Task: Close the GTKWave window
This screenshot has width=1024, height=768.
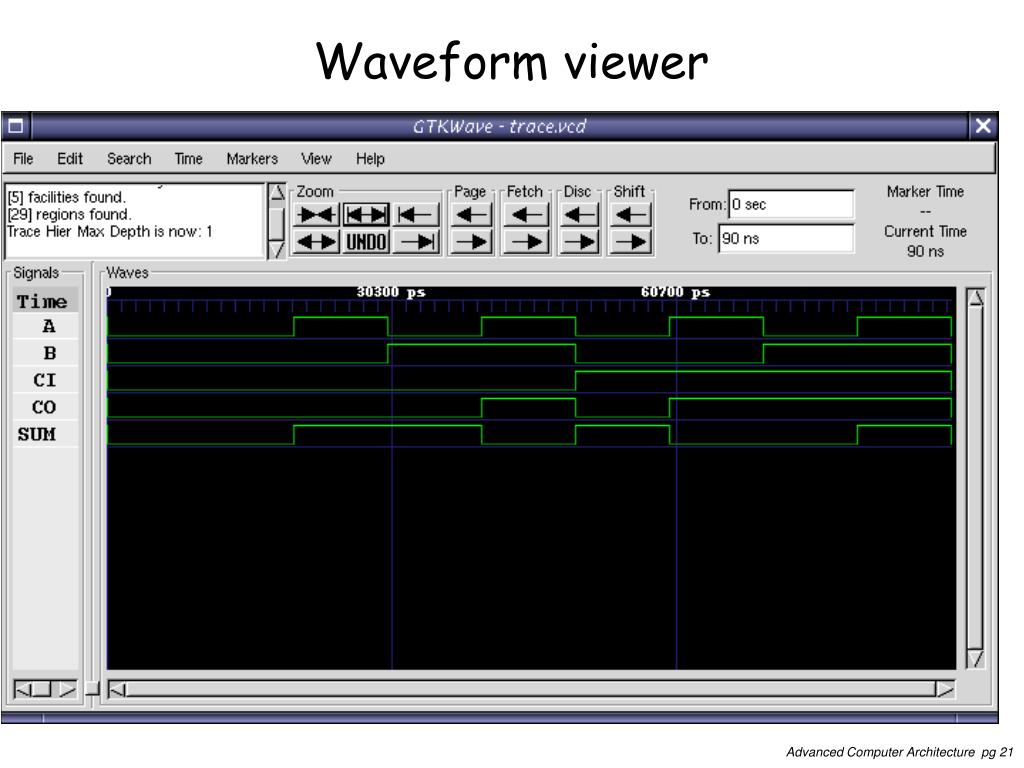Action: tap(983, 125)
